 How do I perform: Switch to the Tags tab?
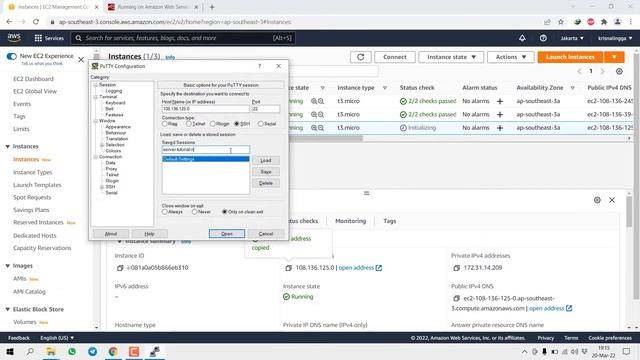click(389, 221)
